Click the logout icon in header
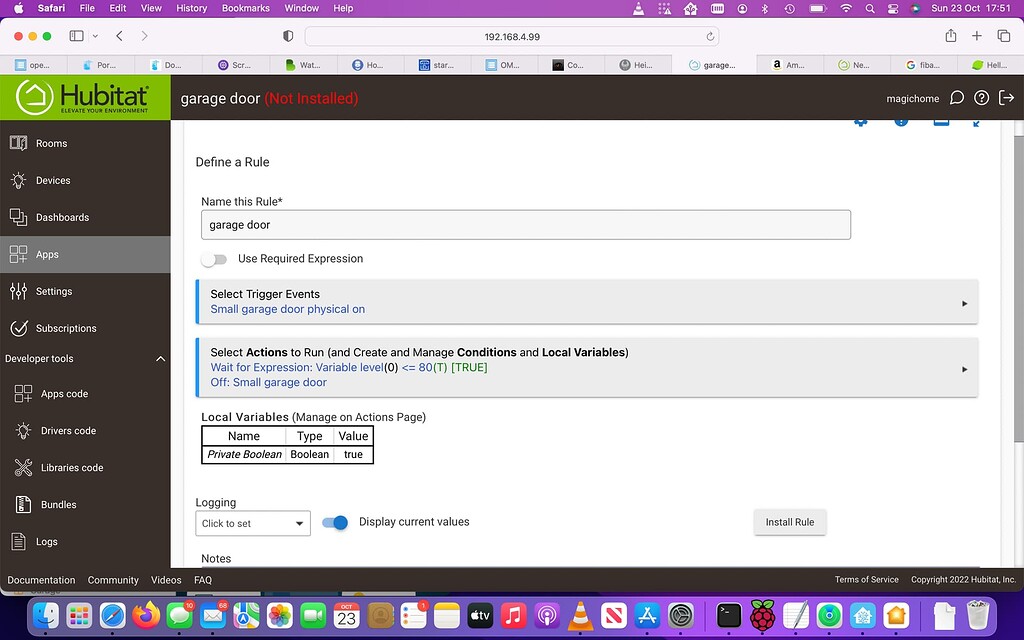This screenshot has height=640, width=1024. (1006, 98)
